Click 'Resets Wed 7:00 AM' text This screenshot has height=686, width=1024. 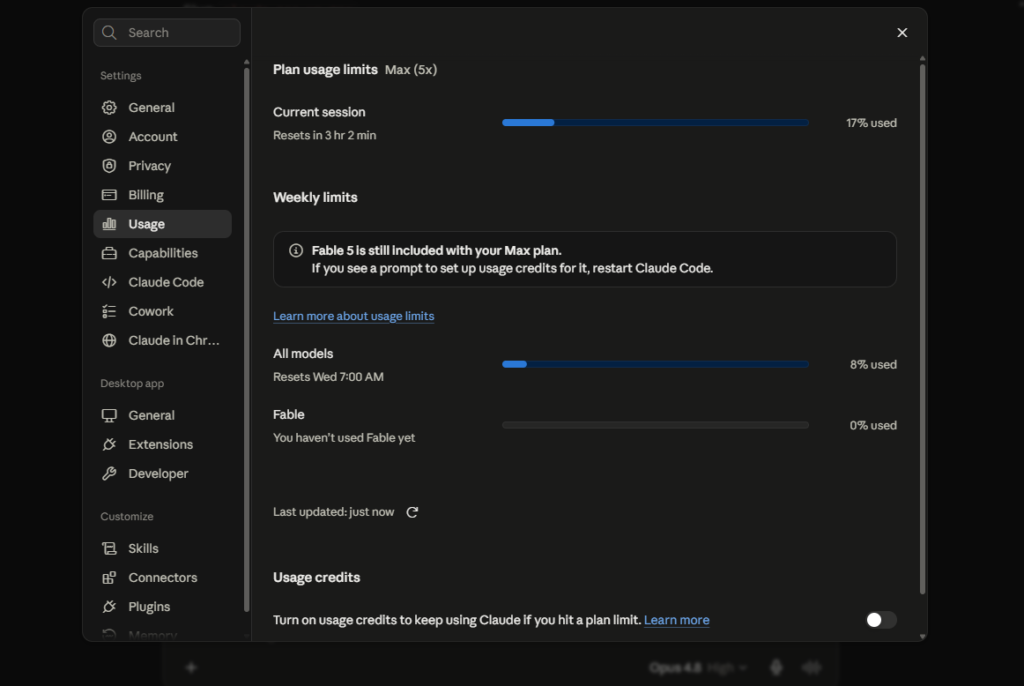point(328,377)
